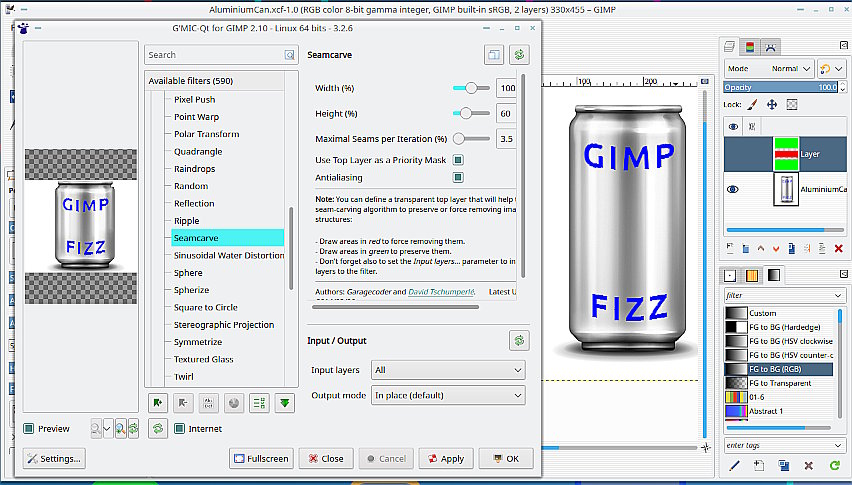Click the Fullscreen button
This screenshot has height=485, width=852.
coord(261,458)
